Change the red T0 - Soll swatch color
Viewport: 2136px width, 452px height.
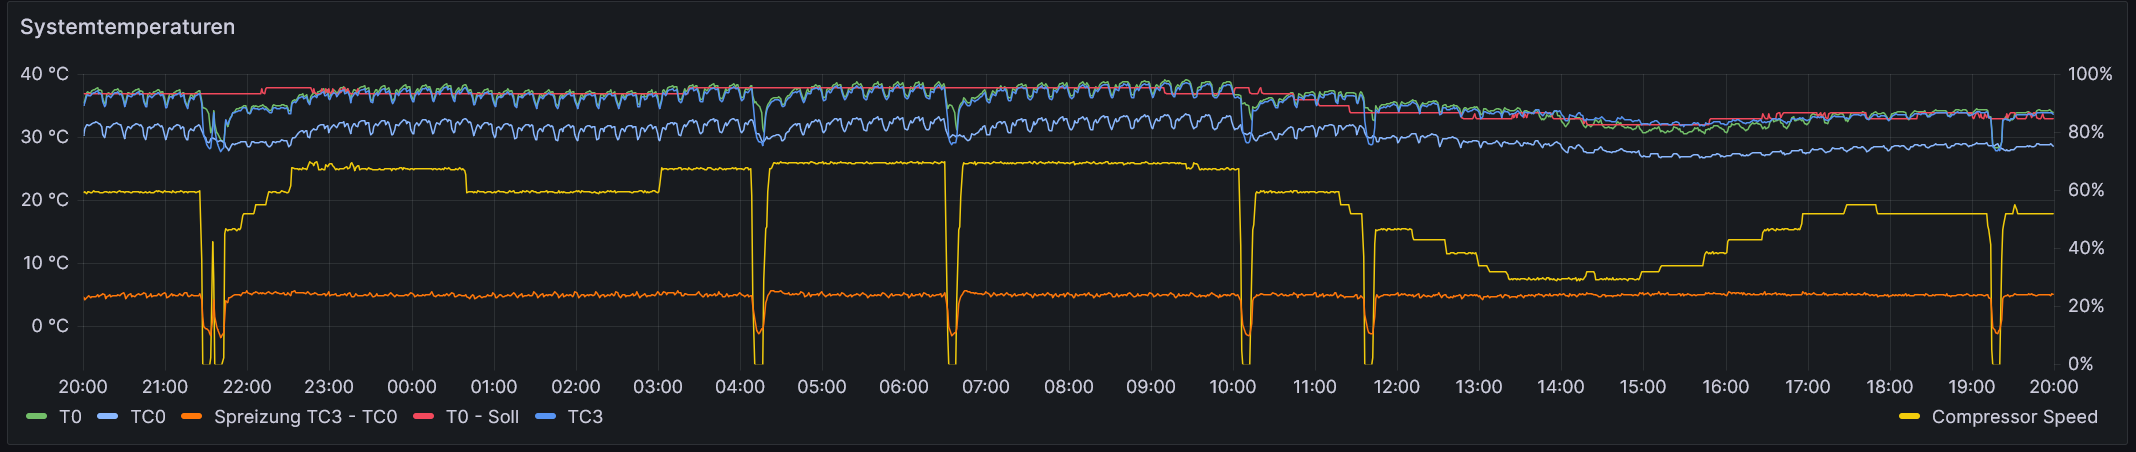423,417
